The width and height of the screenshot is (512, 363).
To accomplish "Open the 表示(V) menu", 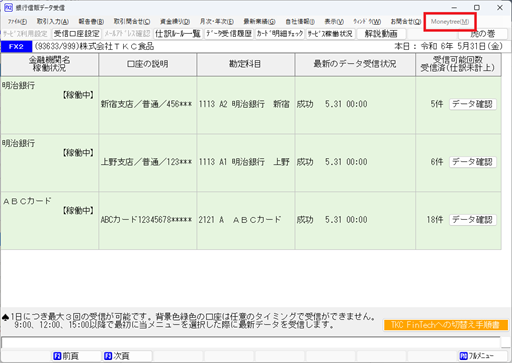I will (x=334, y=22).
